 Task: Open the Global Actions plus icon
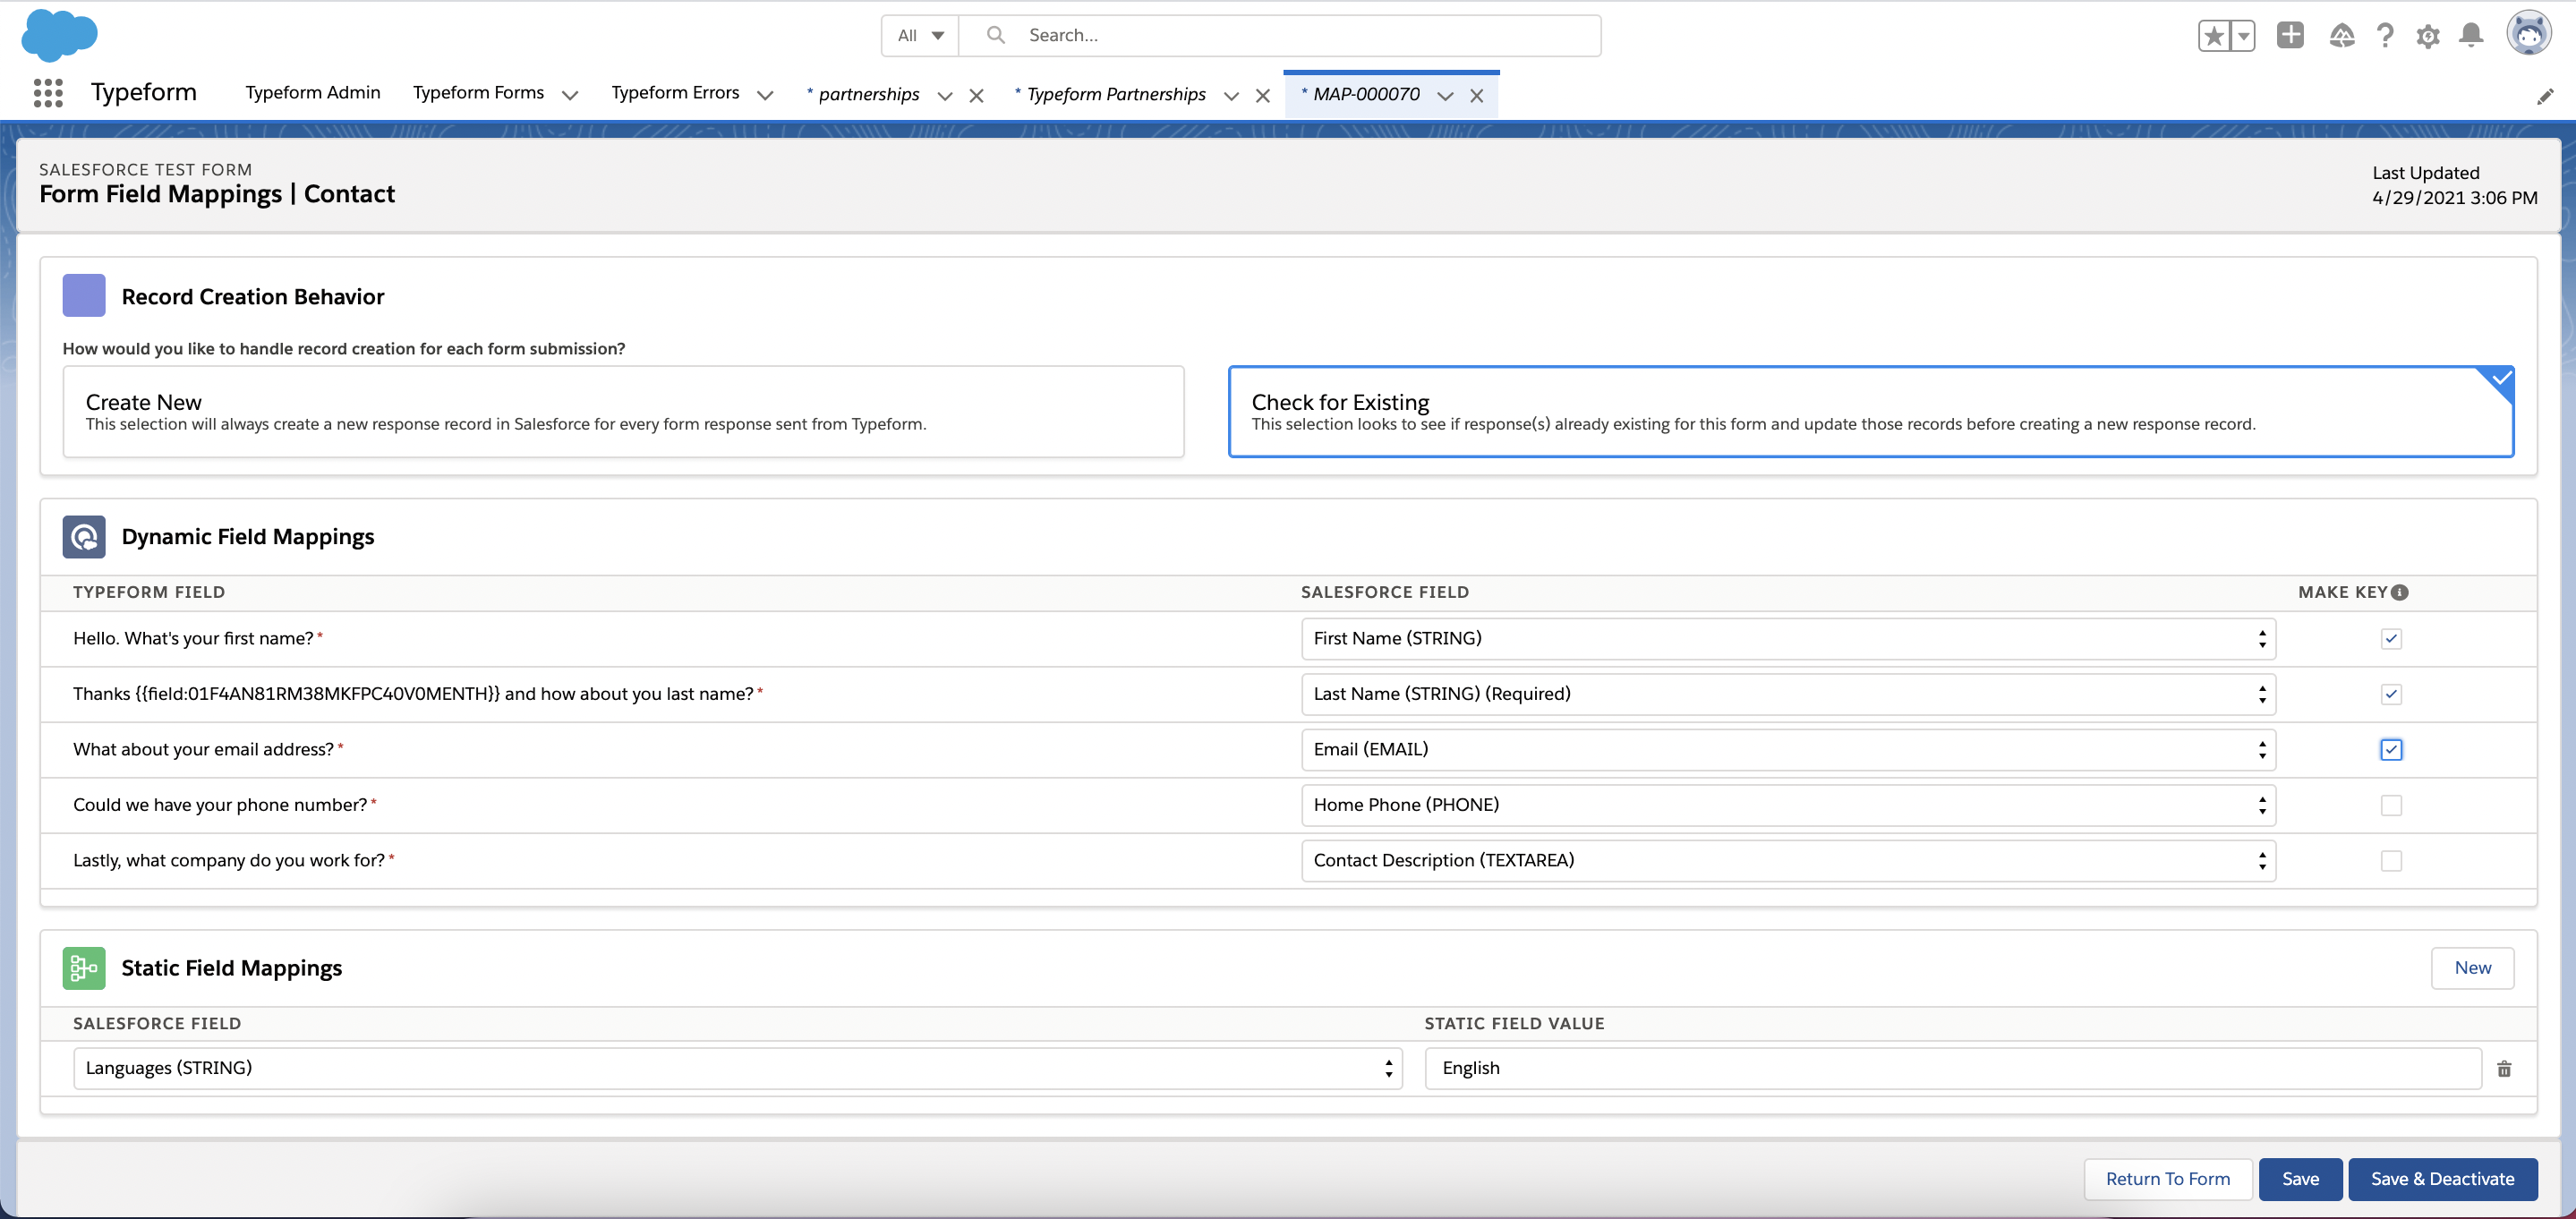[2290, 35]
